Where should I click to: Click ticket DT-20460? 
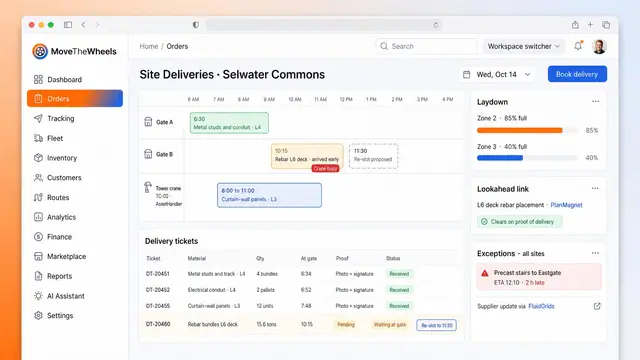pos(158,324)
